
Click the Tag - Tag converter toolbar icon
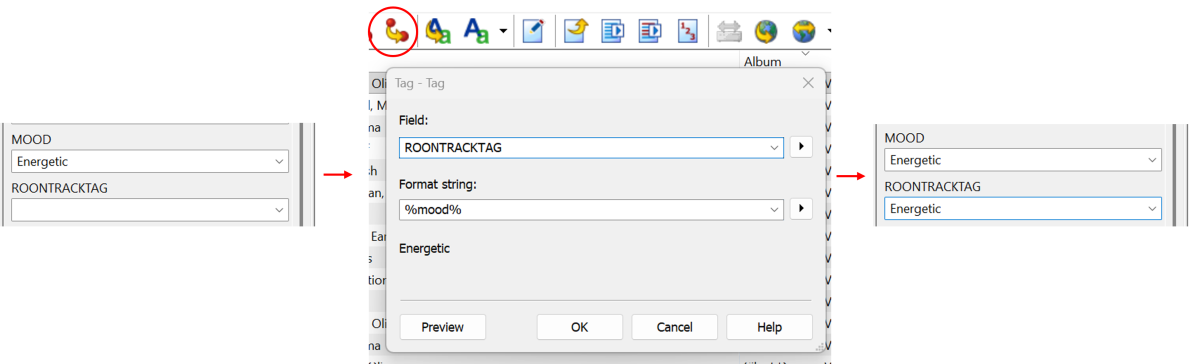coord(396,31)
